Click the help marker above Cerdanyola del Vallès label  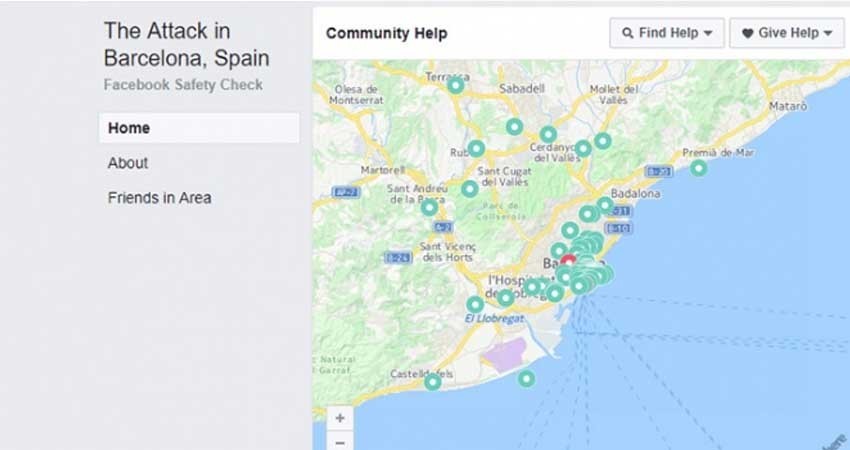[x=548, y=134]
